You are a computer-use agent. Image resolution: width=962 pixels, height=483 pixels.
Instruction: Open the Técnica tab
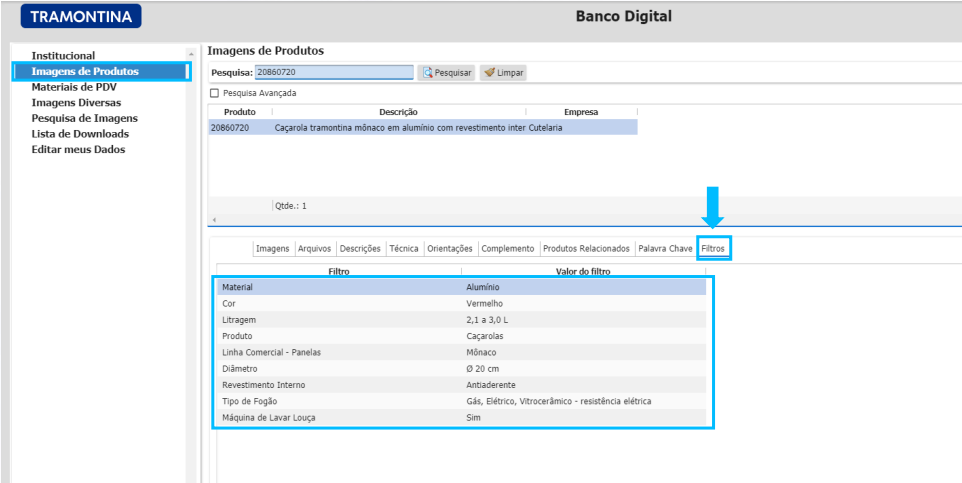404,249
